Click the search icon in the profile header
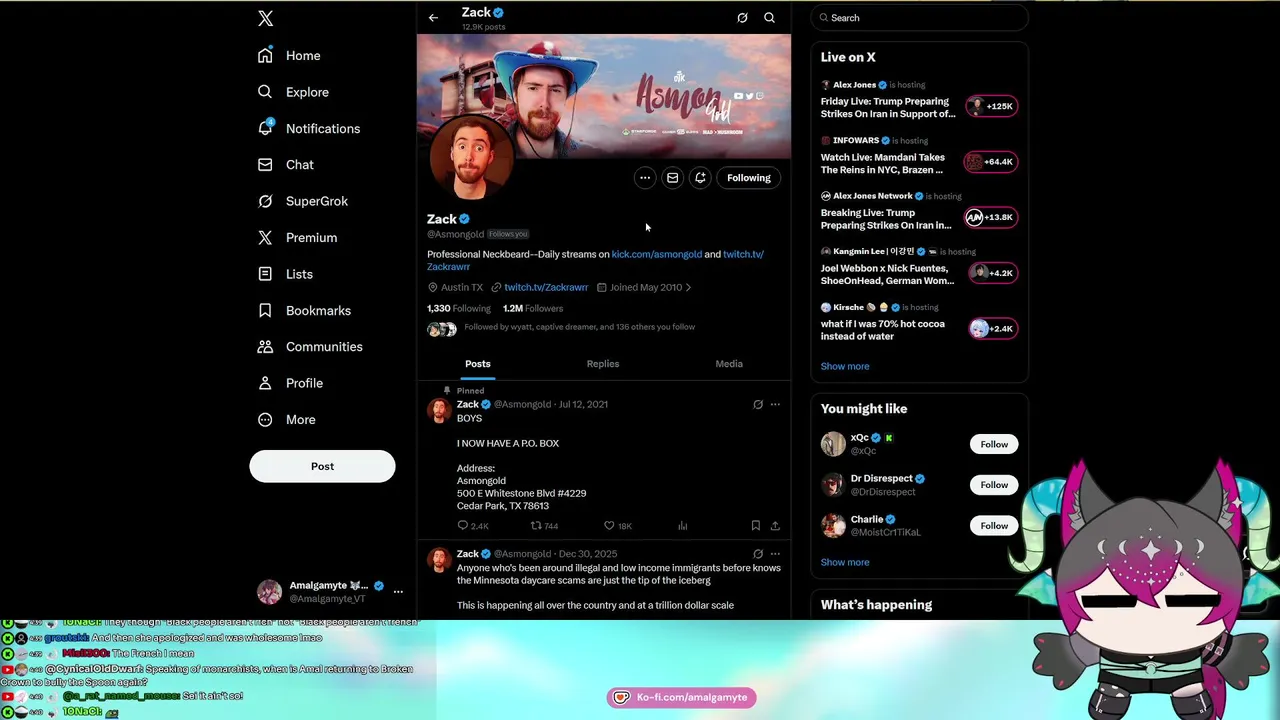This screenshot has width=1280, height=720. [x=769, y=18]
